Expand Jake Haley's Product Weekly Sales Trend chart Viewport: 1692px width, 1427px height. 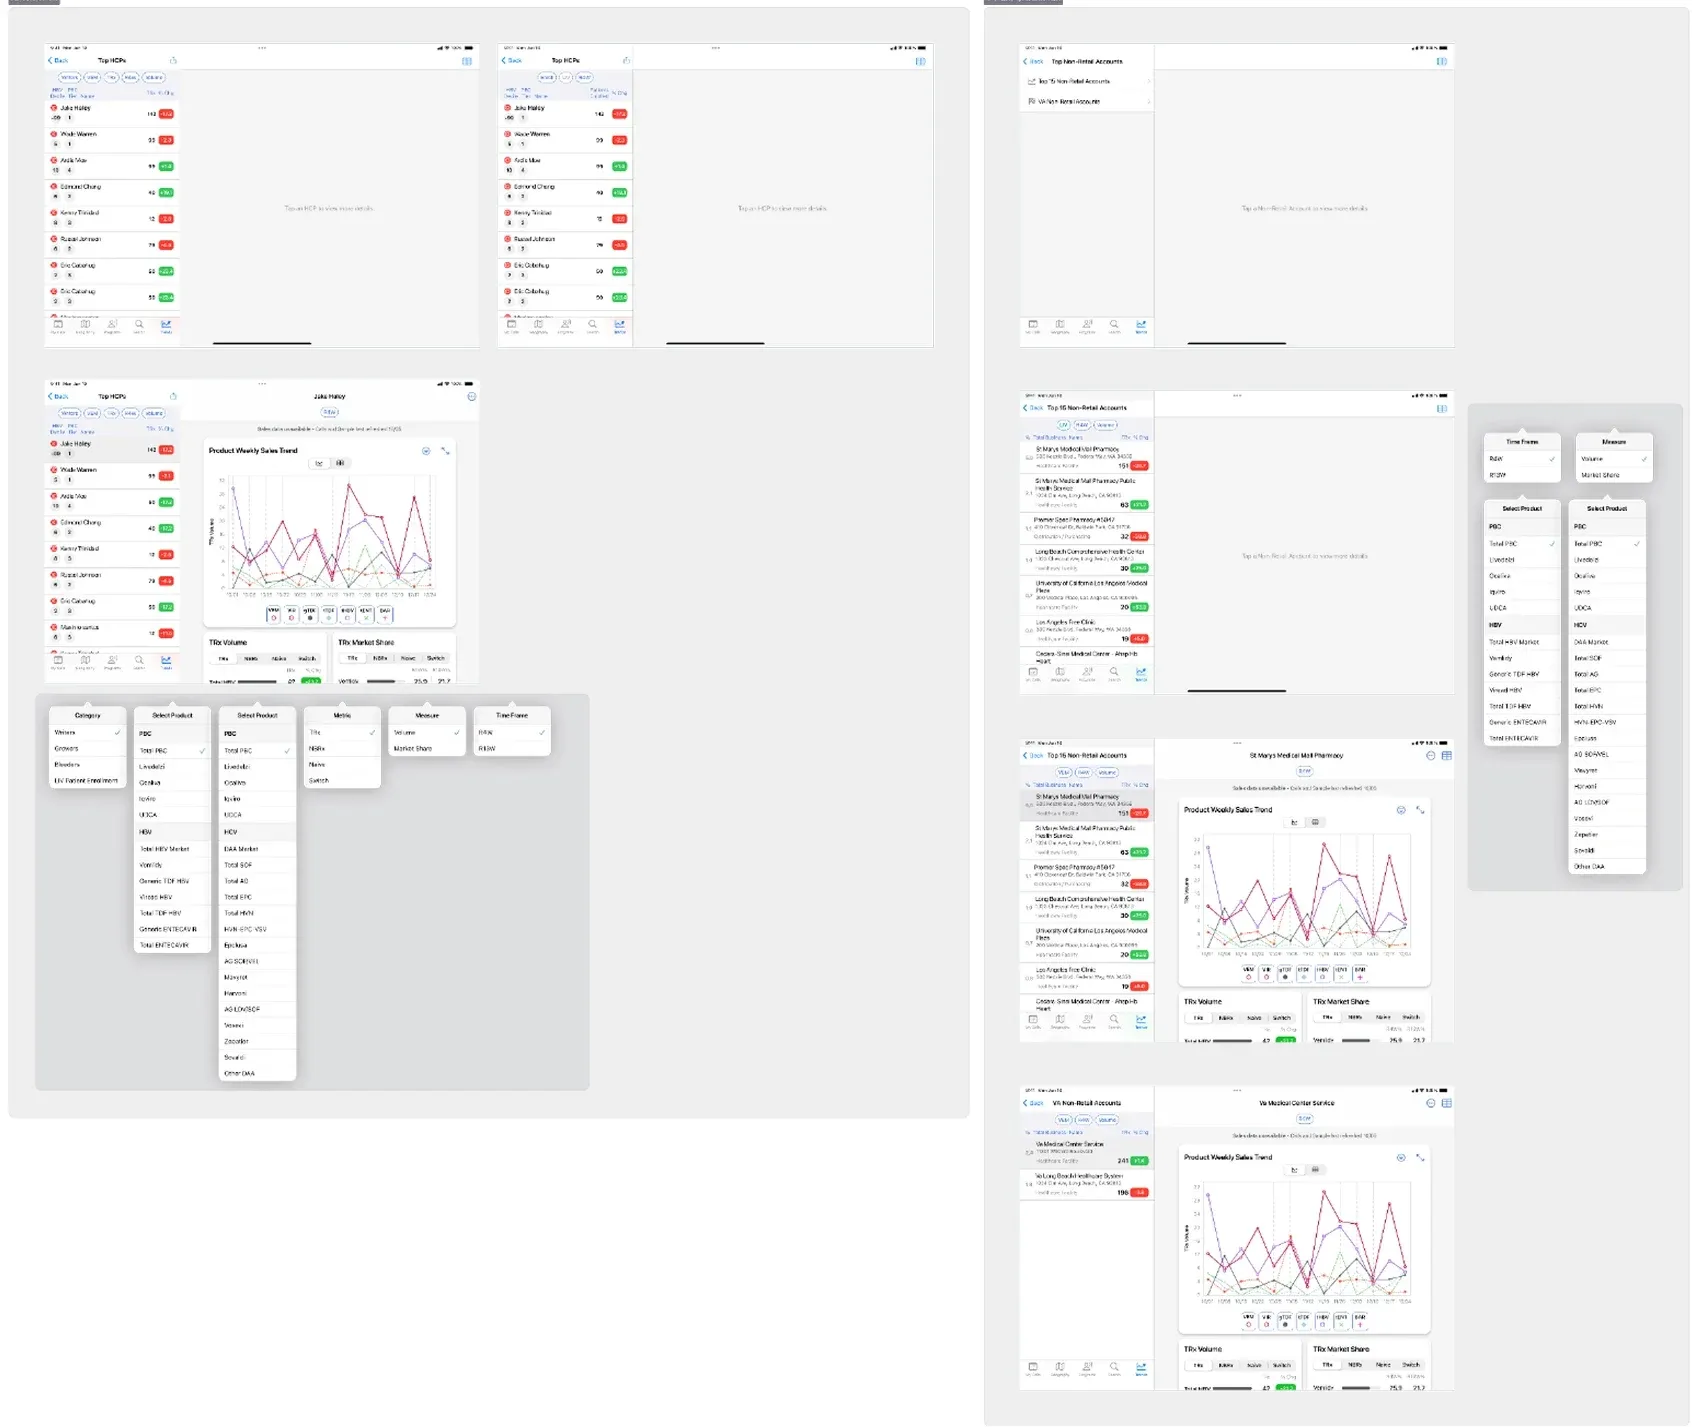click(445, 451)
